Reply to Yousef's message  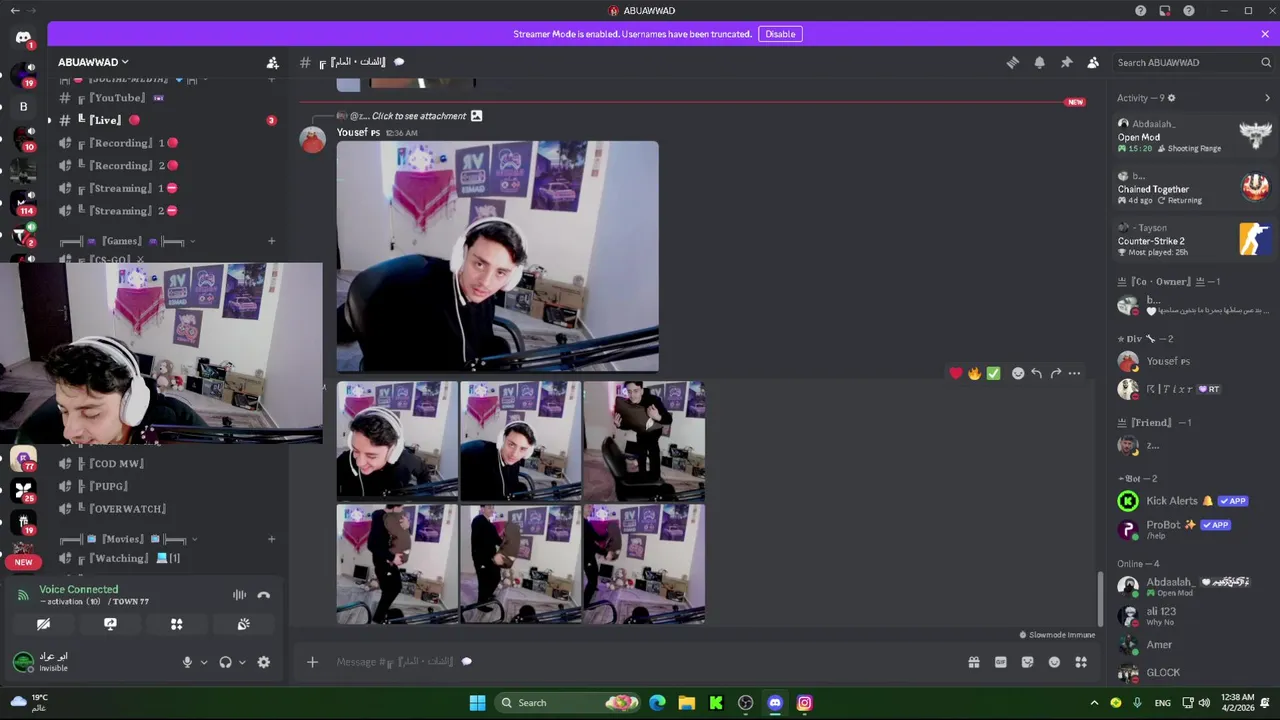(x=1037, y=373)
